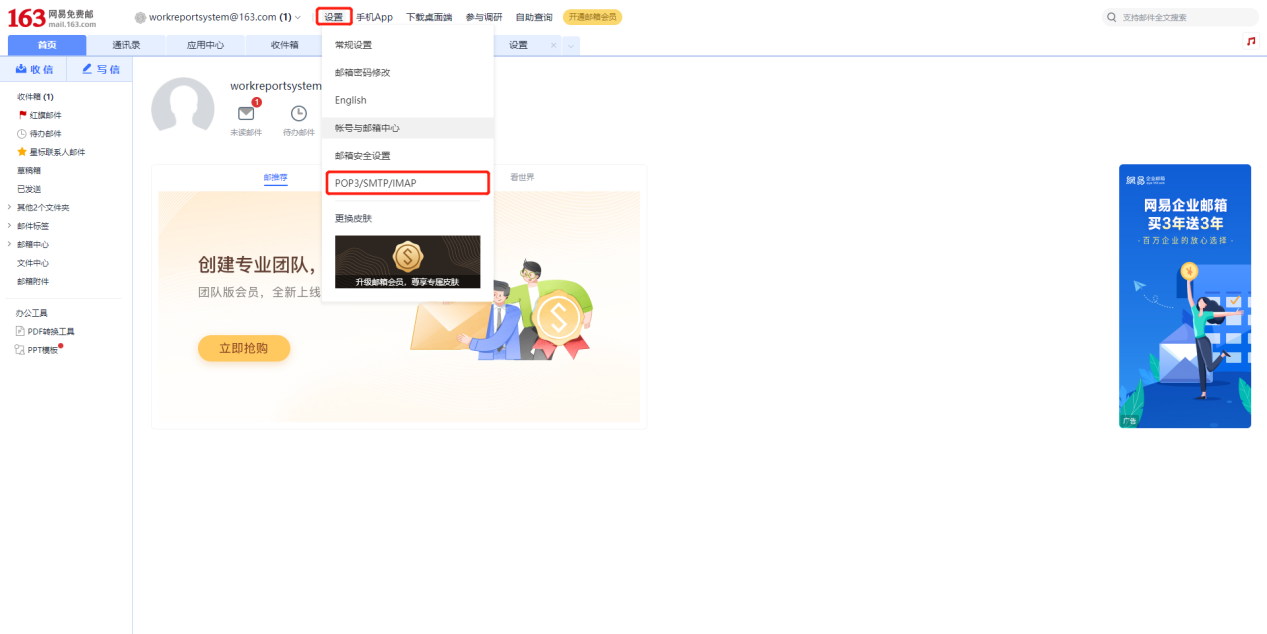Image resolution: width=1267 pixels, height=634 pixels.
Task: Open the 163 mail logo
Action: tap(52, 17)
